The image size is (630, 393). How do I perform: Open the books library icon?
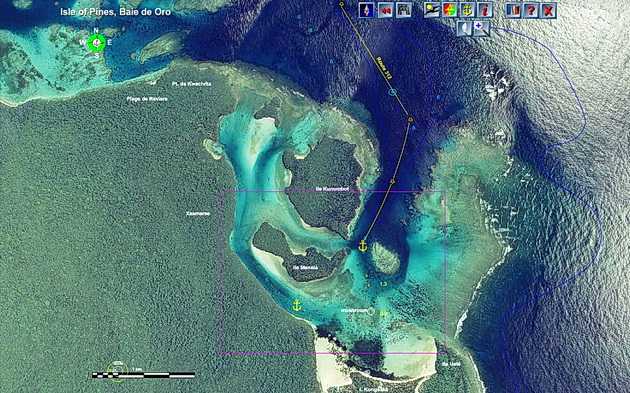(513, 10)
